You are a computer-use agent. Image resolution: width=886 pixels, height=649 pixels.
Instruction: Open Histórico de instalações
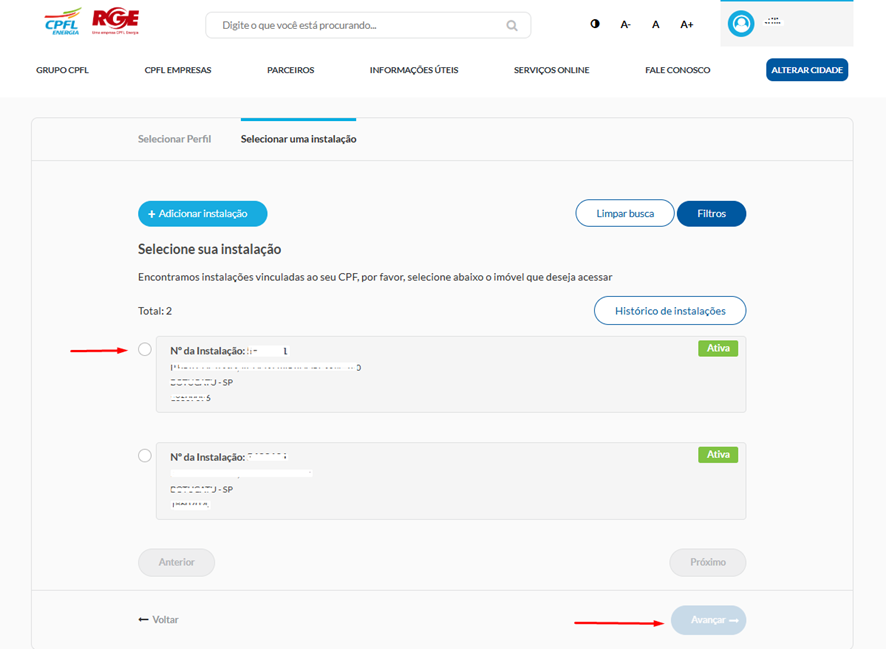[x=669, y=311]
